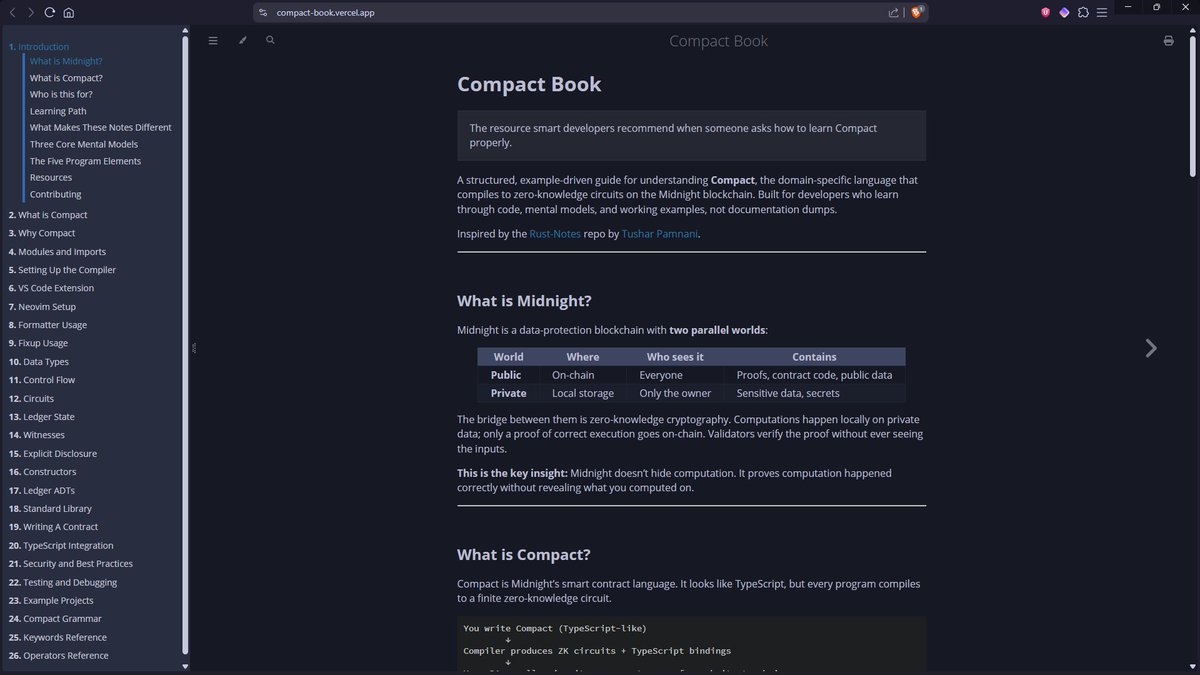
Task: Click the sidebar resize handle
Action: (x=194, y=348)
